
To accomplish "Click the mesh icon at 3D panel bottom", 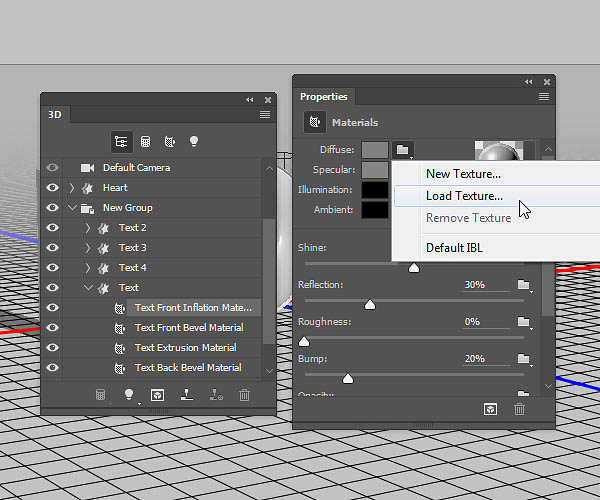I will point(100,395).
